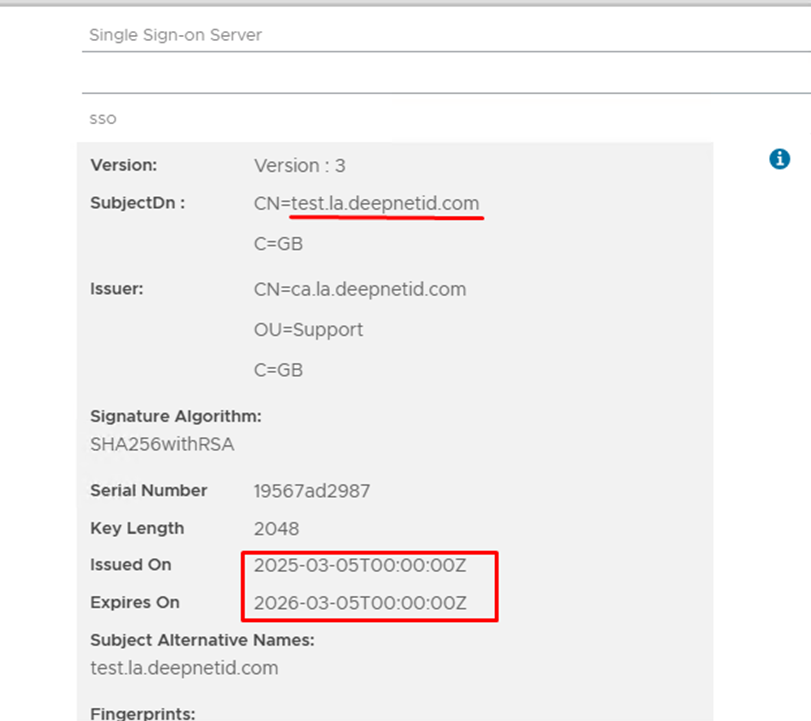This screenshot has height=721, width=811.
Task: Click the Issuer CN=ca.la.deepnetid.com value
Action: (360, 290)
